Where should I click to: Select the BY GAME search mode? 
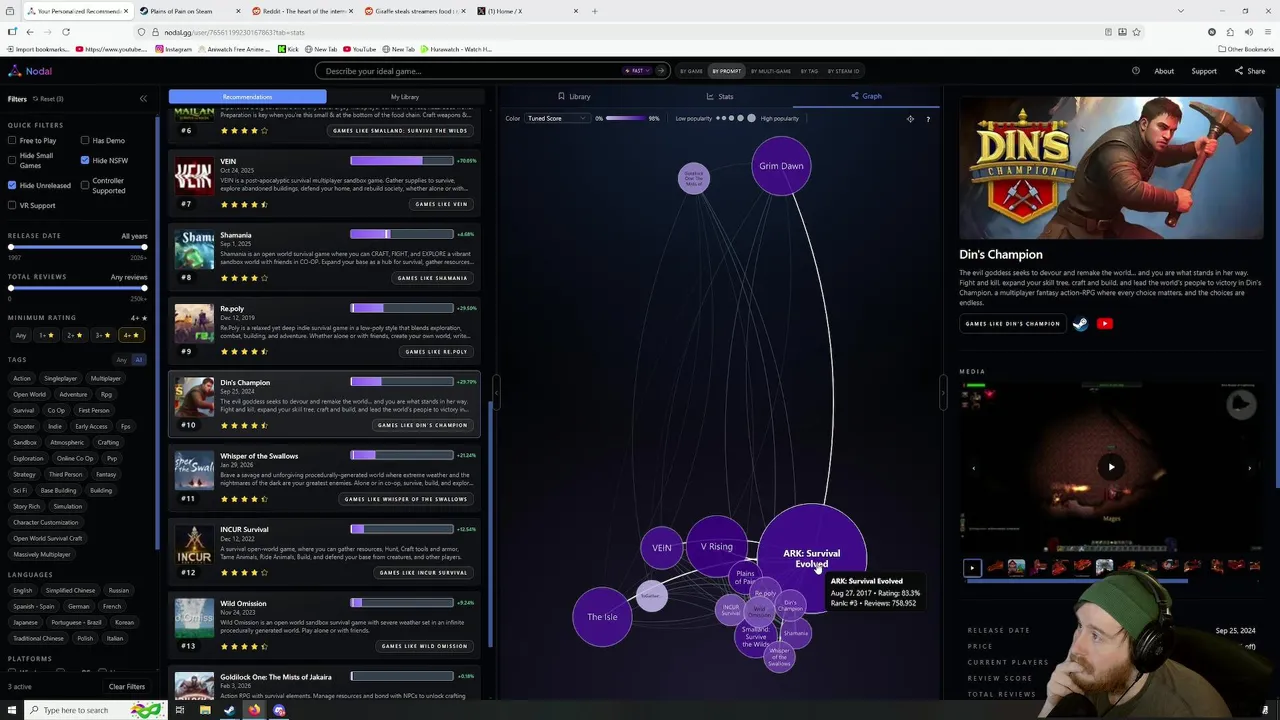[x=691, y=71]
